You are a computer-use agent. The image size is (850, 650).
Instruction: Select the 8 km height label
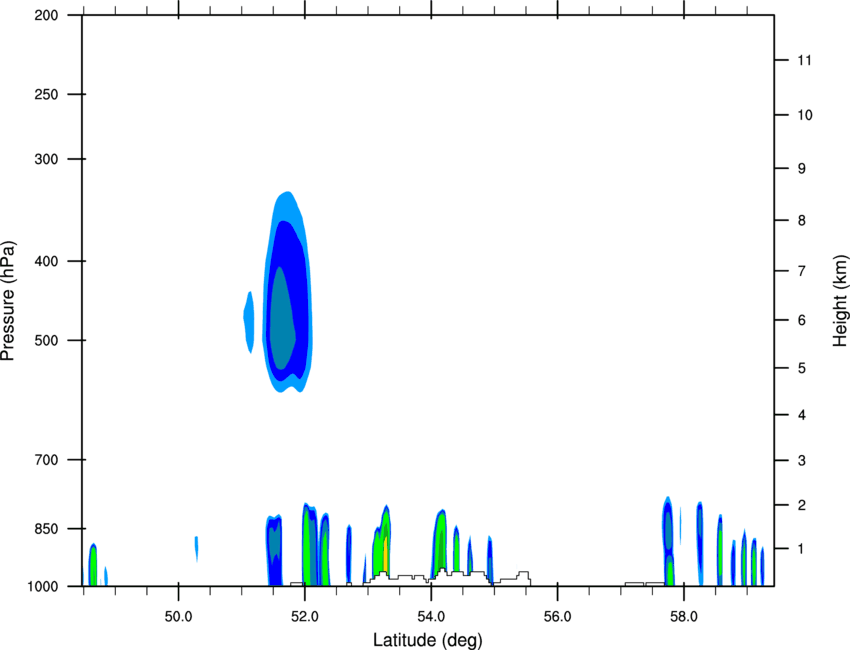pos(801,221)
